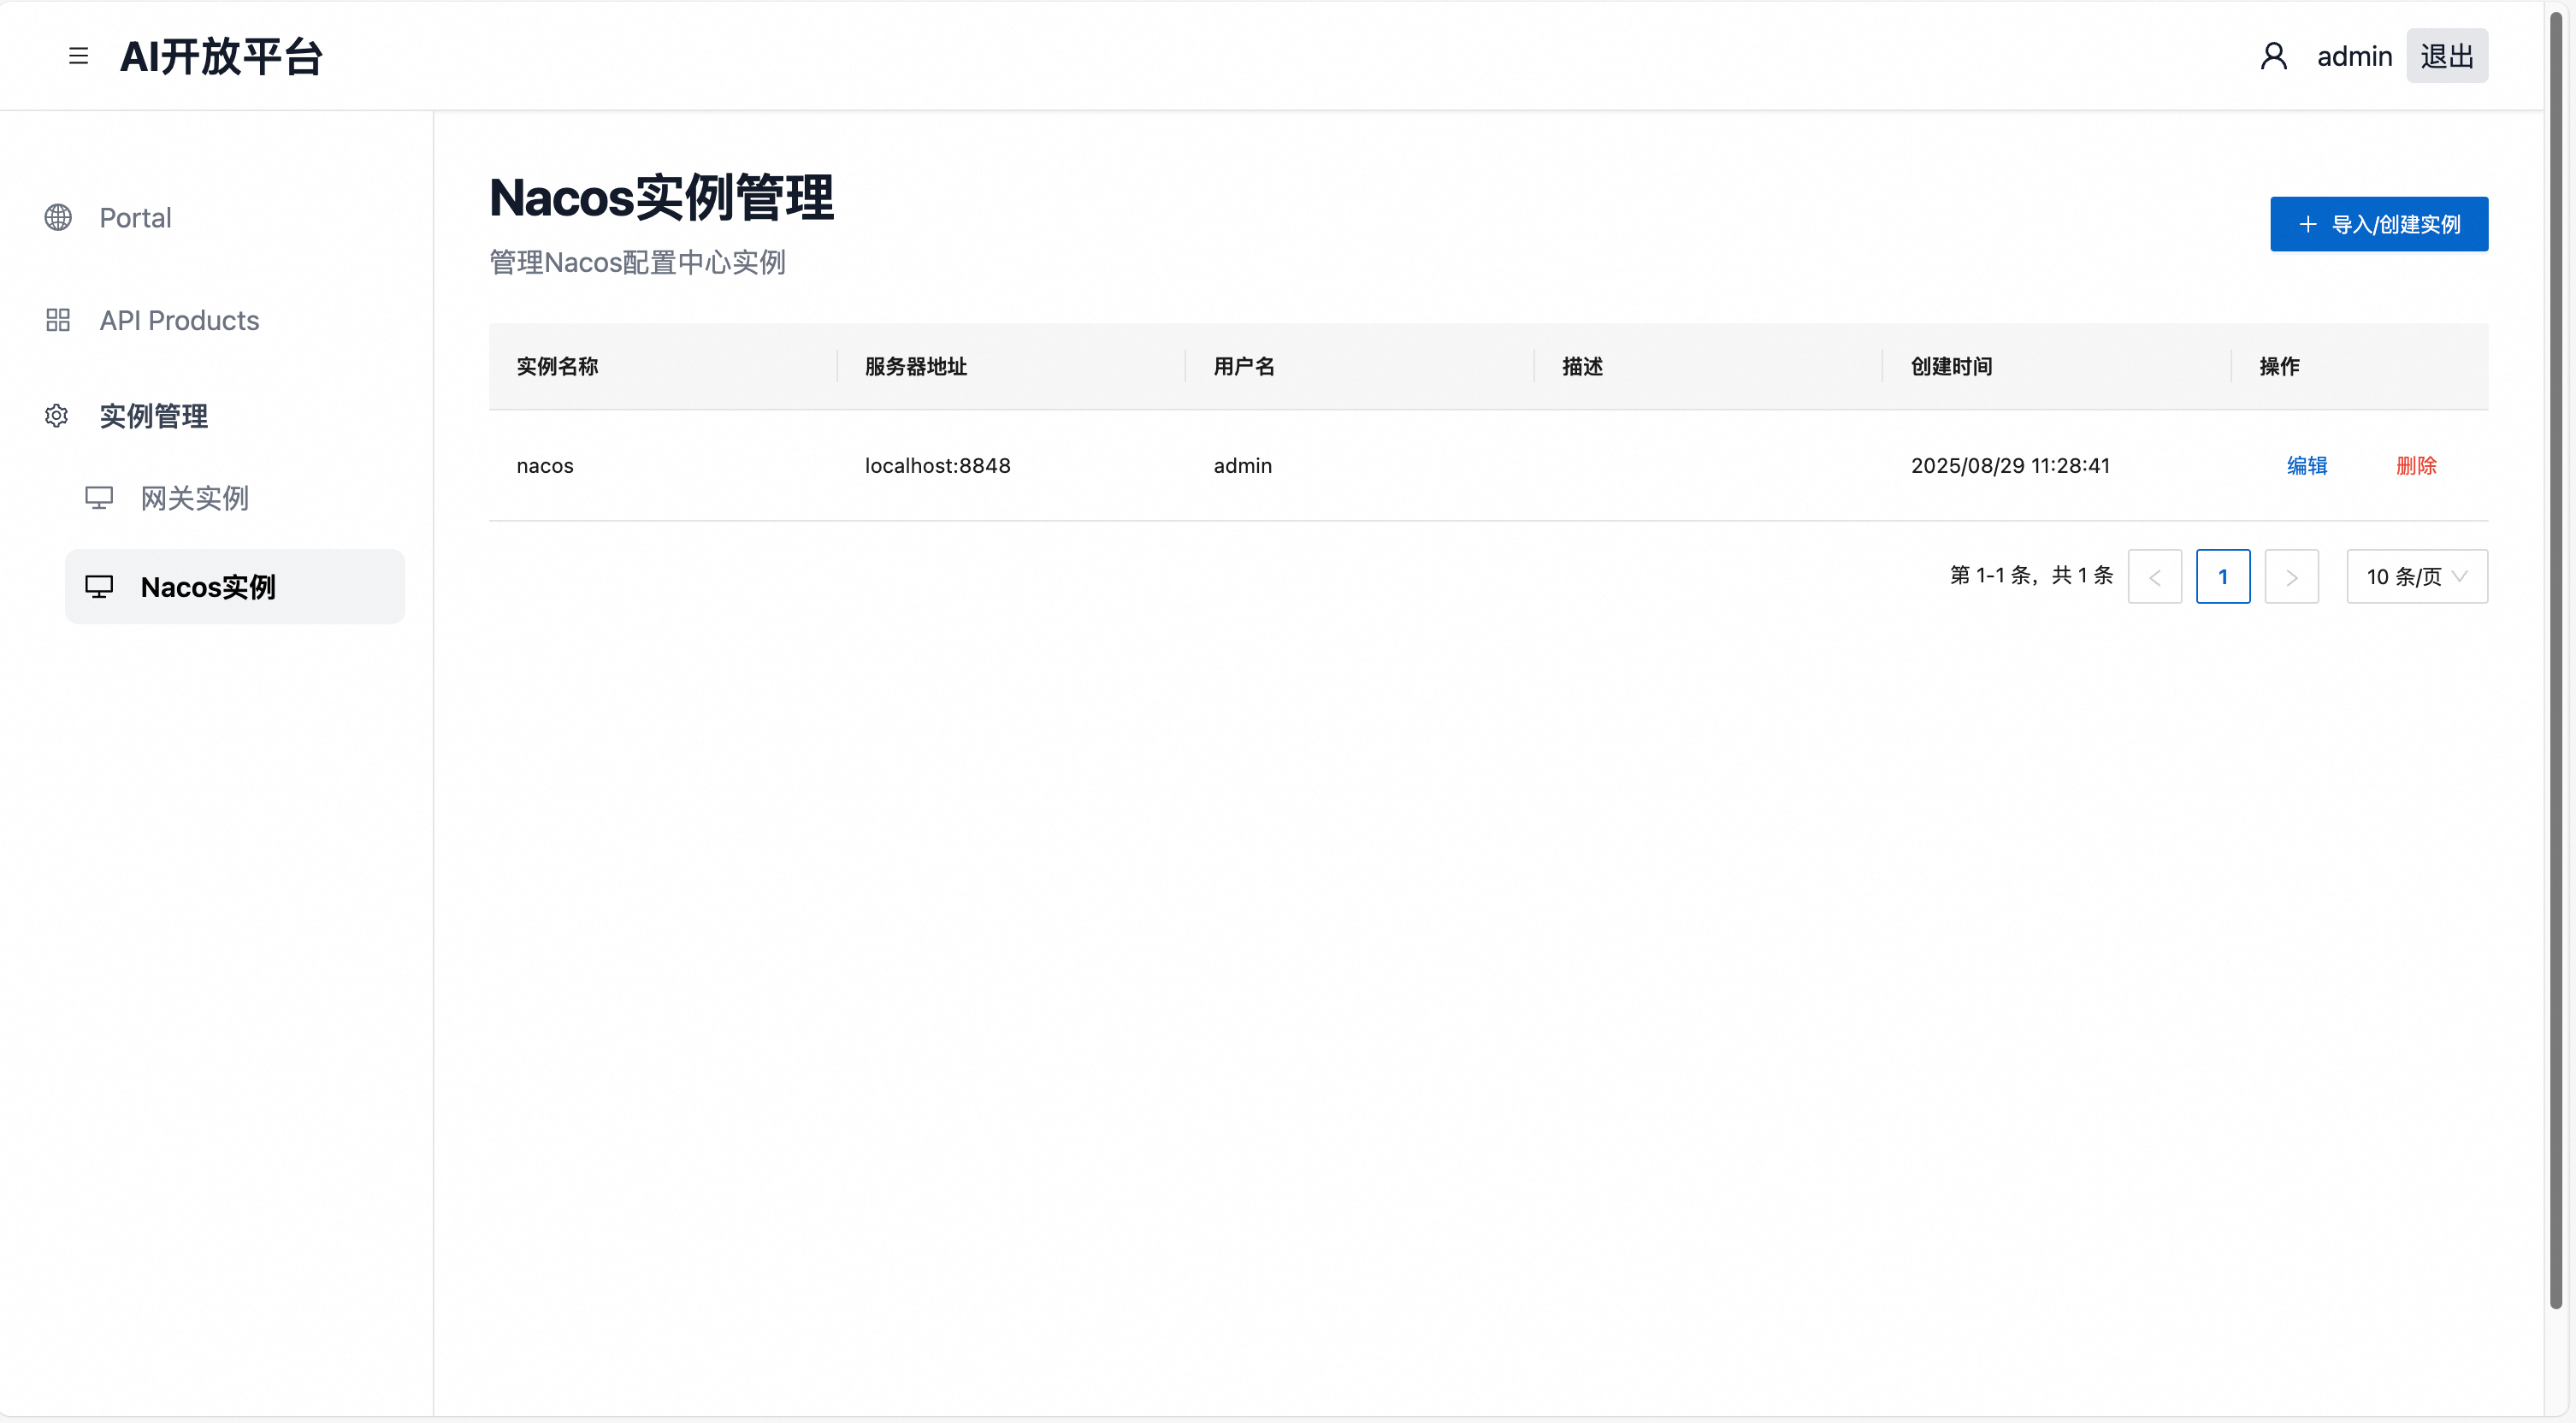This screenshot has height=1423, width=2576.
Task: Open the API Products menu item
Action: (179, 320)
